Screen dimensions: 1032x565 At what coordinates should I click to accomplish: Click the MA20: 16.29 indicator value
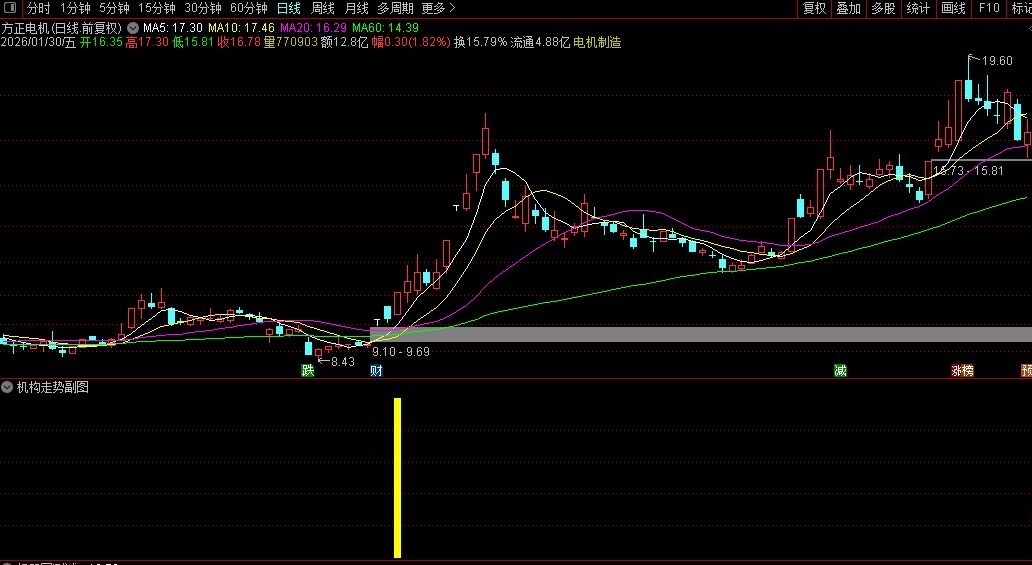pyautogui.click(x=313, y=28)
